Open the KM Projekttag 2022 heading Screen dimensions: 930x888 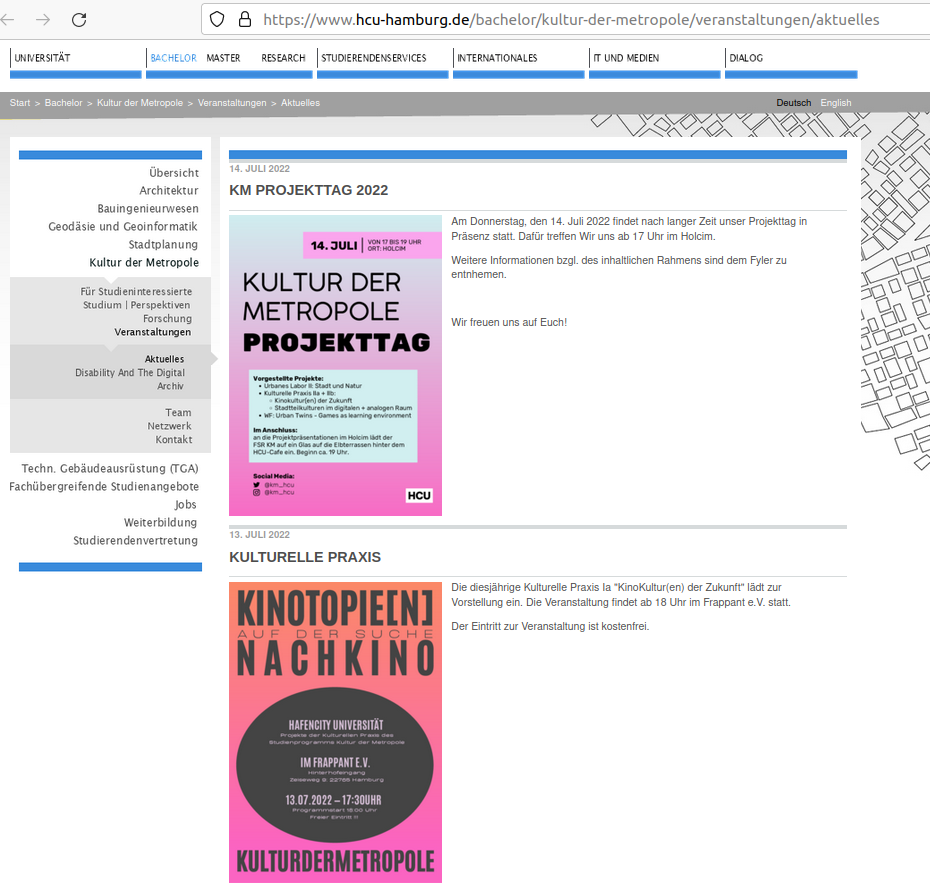308,190
